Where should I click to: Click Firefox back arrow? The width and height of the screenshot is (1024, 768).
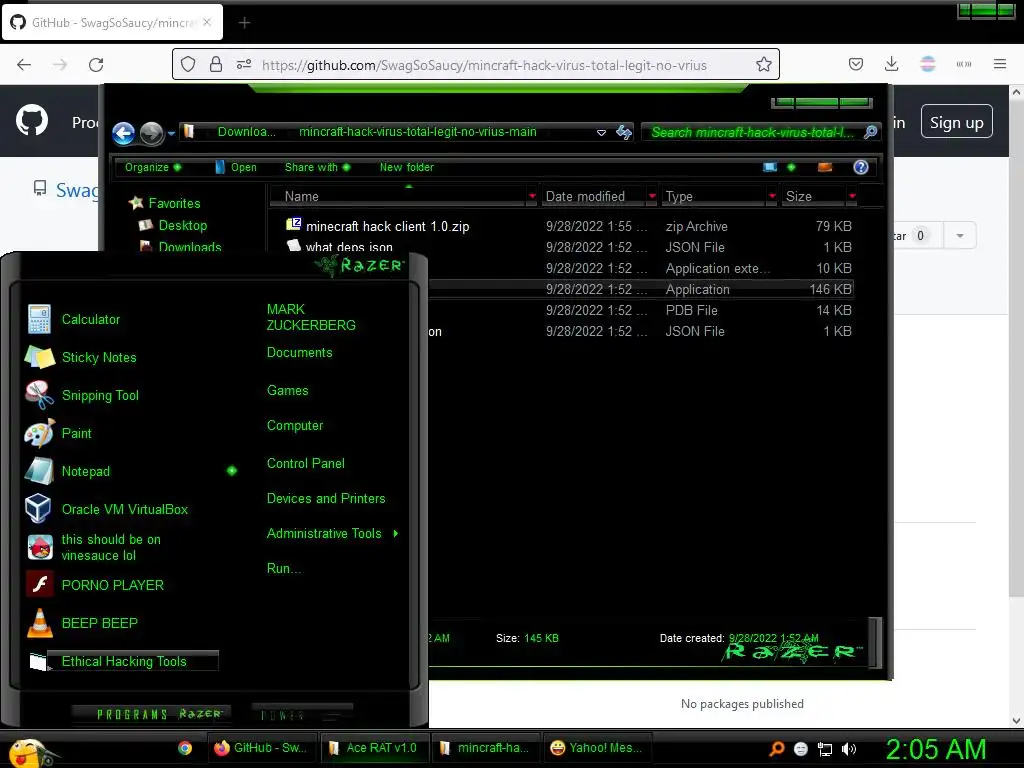click(x=24, y=65)
